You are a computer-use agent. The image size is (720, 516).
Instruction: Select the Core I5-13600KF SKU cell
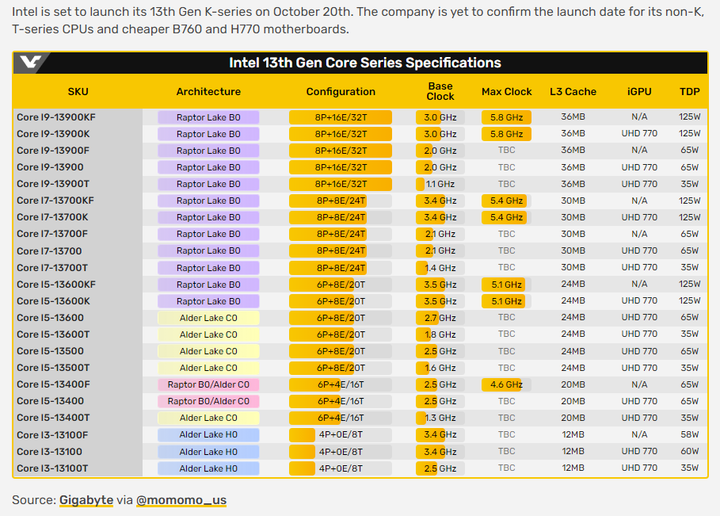[78, 284]
